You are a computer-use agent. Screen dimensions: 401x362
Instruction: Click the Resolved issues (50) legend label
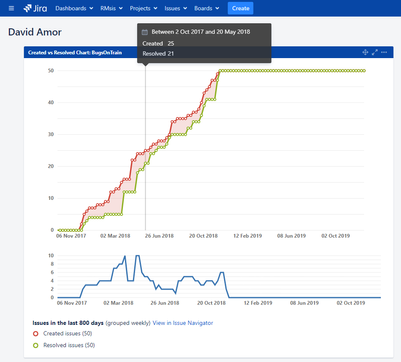pyautogui.click(x=69, y=345)
